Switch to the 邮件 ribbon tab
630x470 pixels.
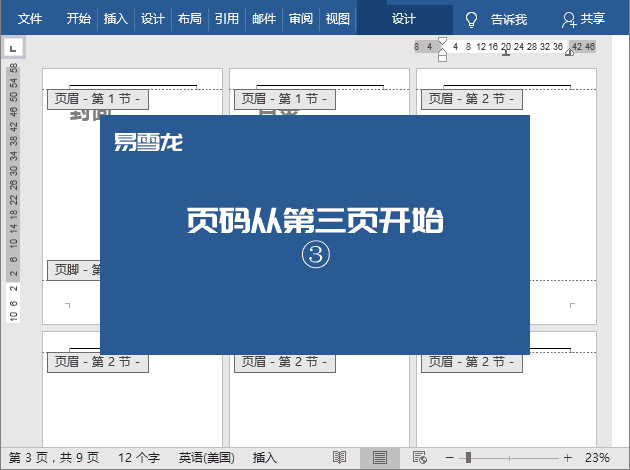pyautogui.click(x=264, y=18)
